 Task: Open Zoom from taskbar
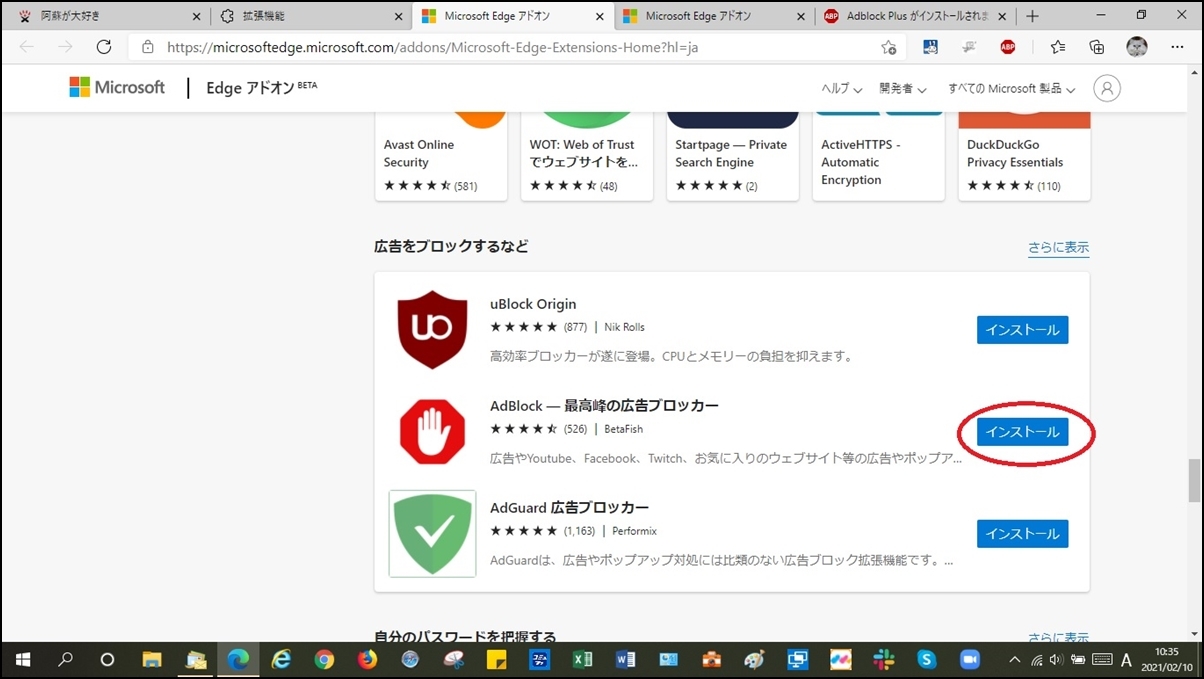[970, 660]
